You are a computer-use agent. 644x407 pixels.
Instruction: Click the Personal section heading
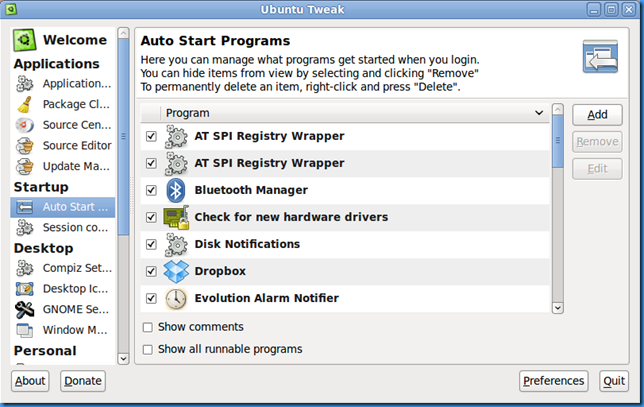(x=45, y=351)
